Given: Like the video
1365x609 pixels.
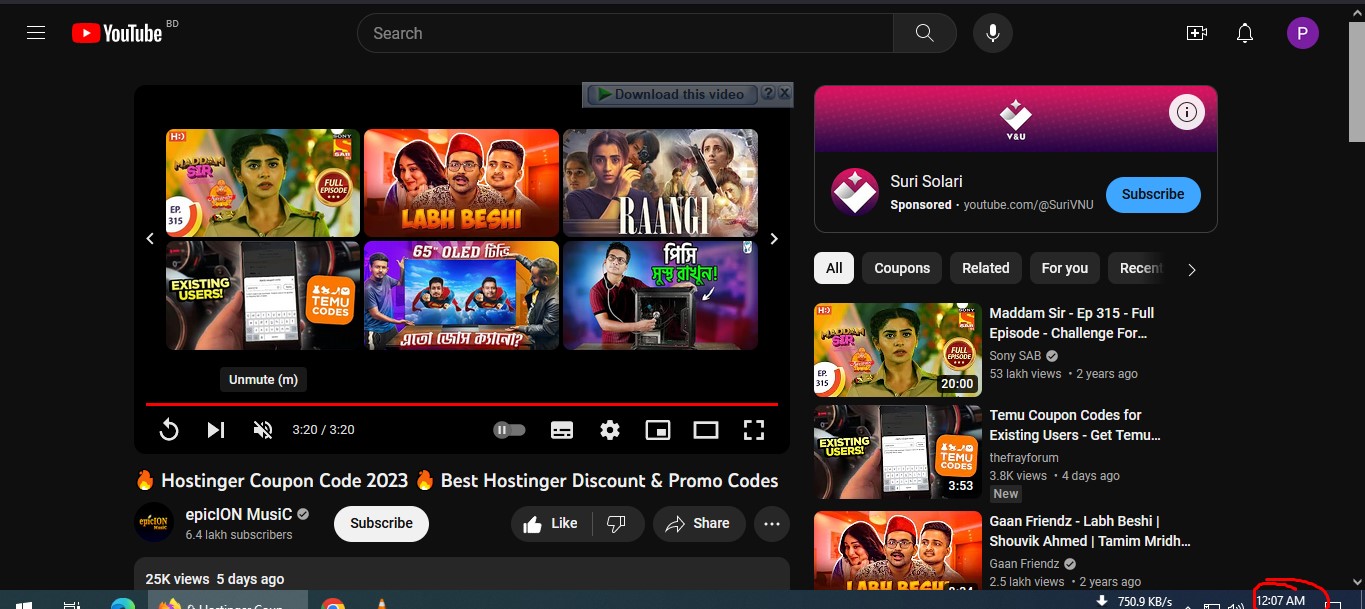Looking at the screenshot, I should pos(551,523).
